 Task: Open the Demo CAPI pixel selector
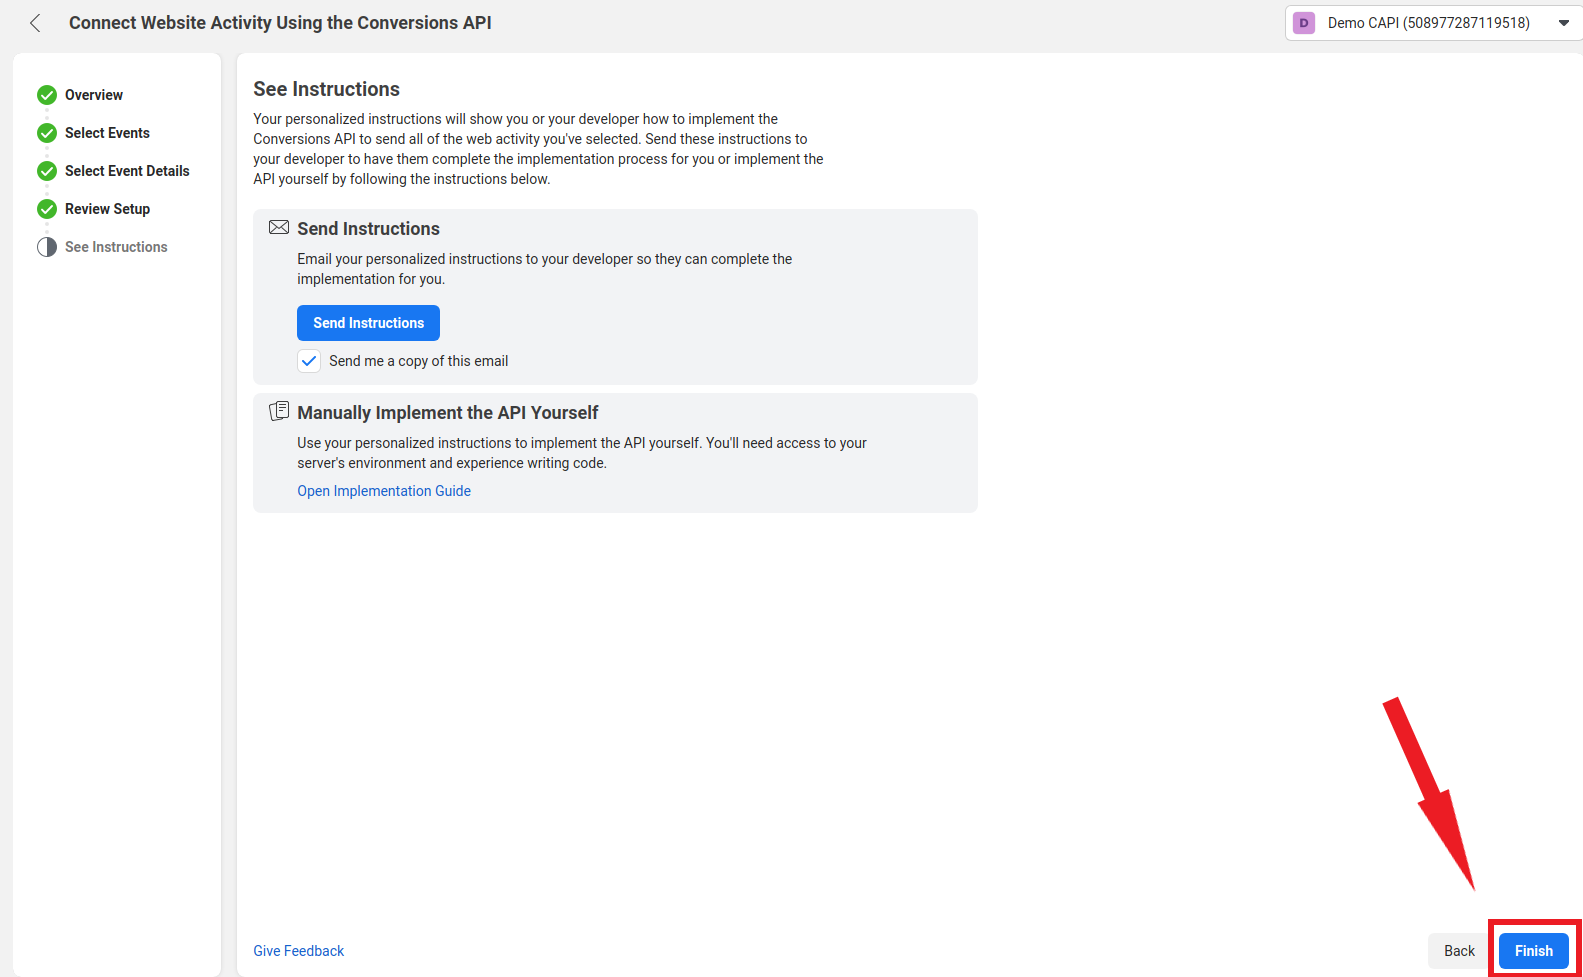click(x=1433, y=23)
